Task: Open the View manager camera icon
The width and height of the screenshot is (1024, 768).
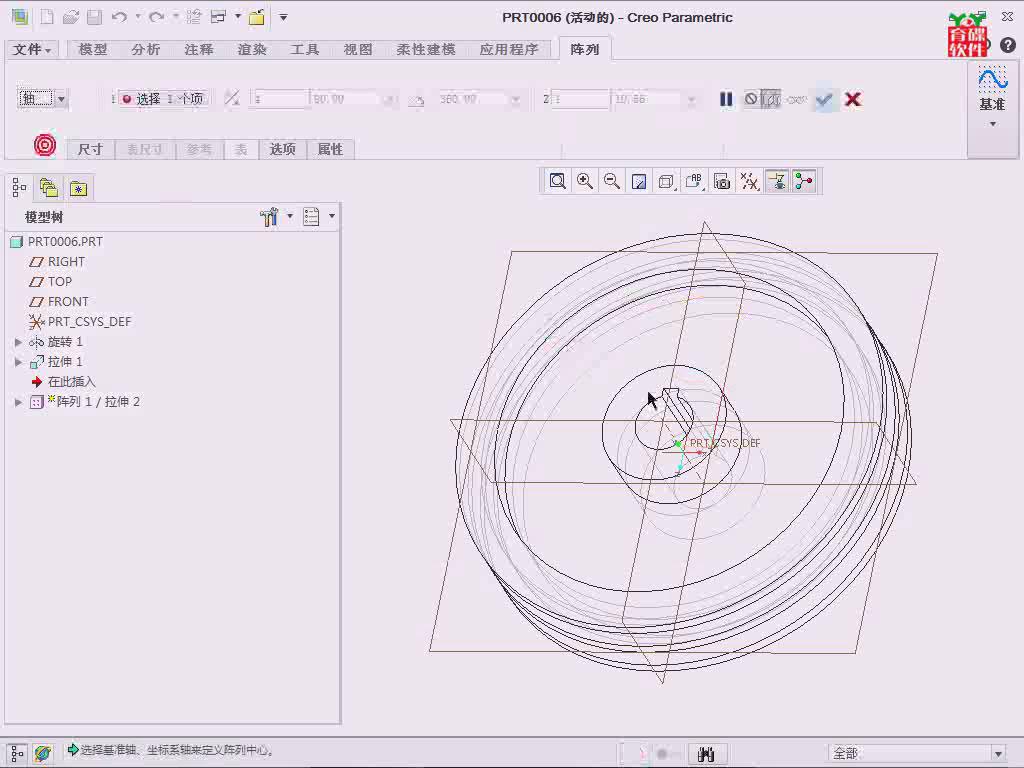Action: point(722,181)
